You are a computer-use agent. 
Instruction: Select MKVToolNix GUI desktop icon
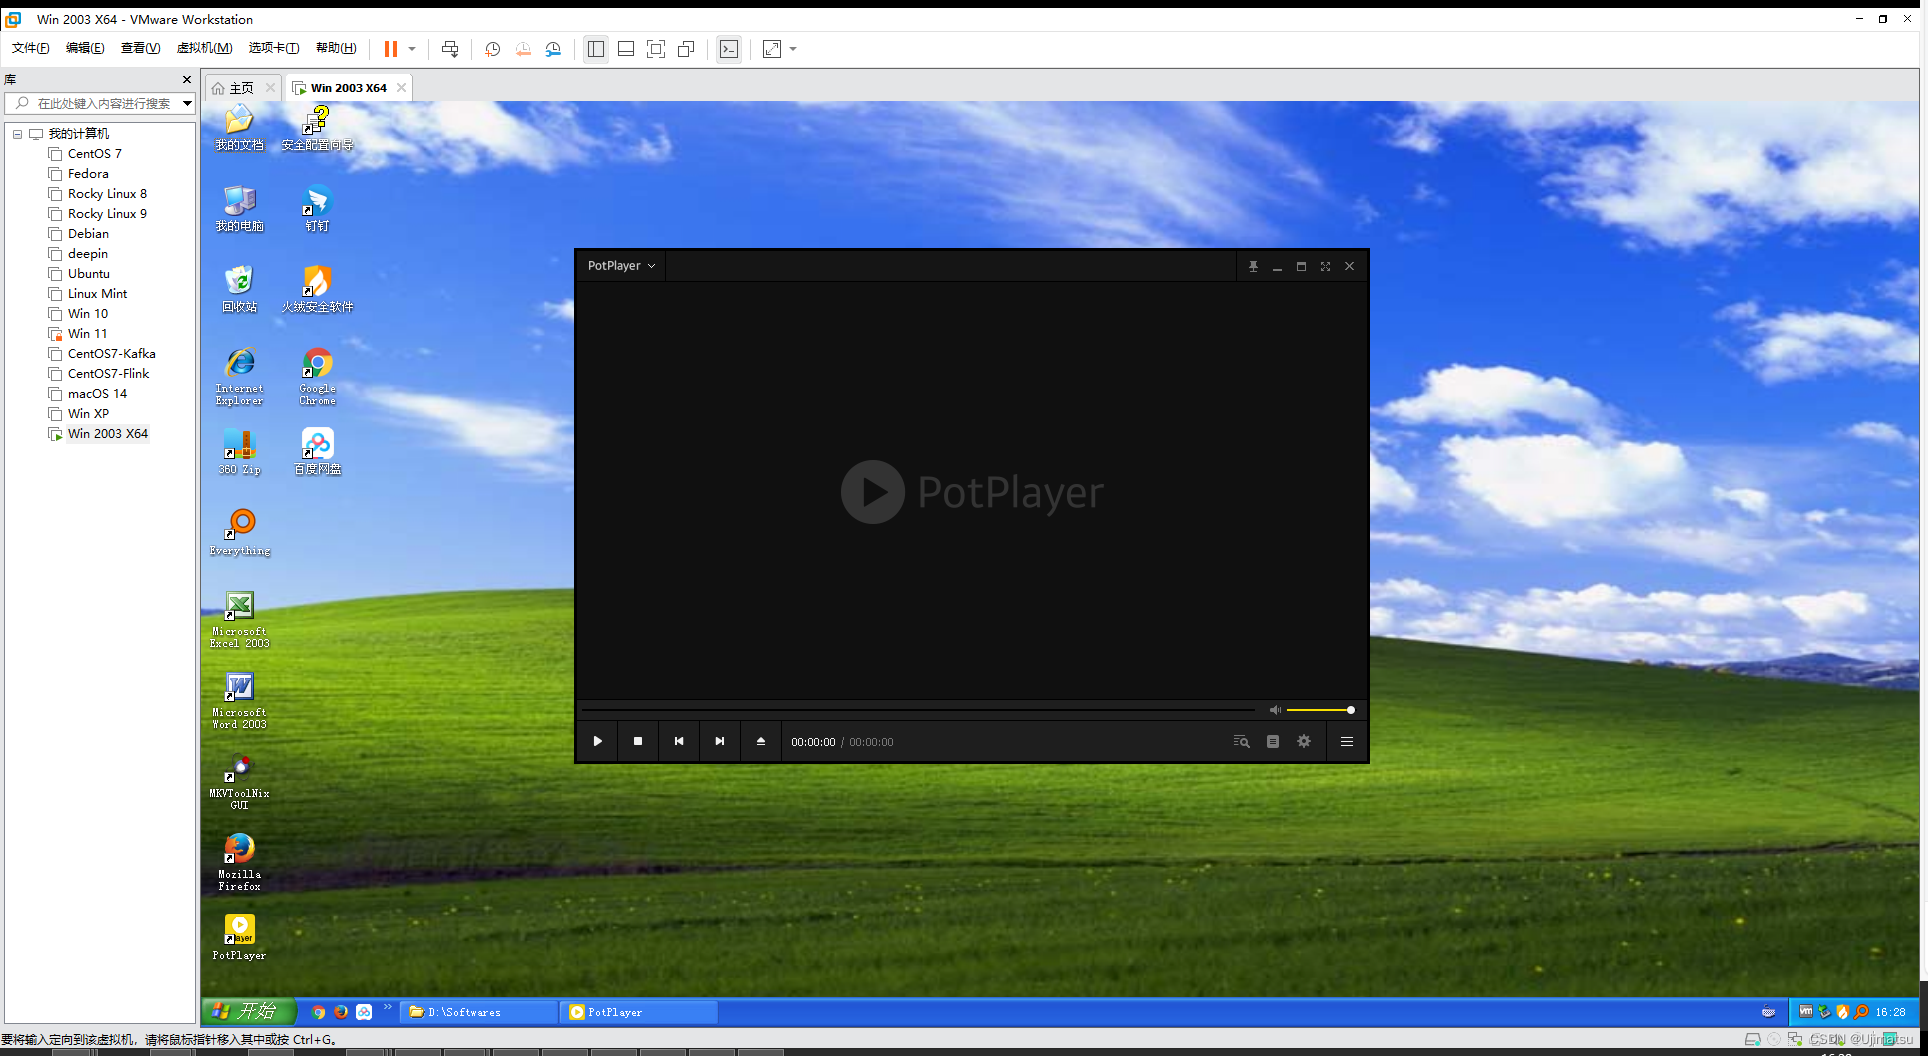coord(240,782)
